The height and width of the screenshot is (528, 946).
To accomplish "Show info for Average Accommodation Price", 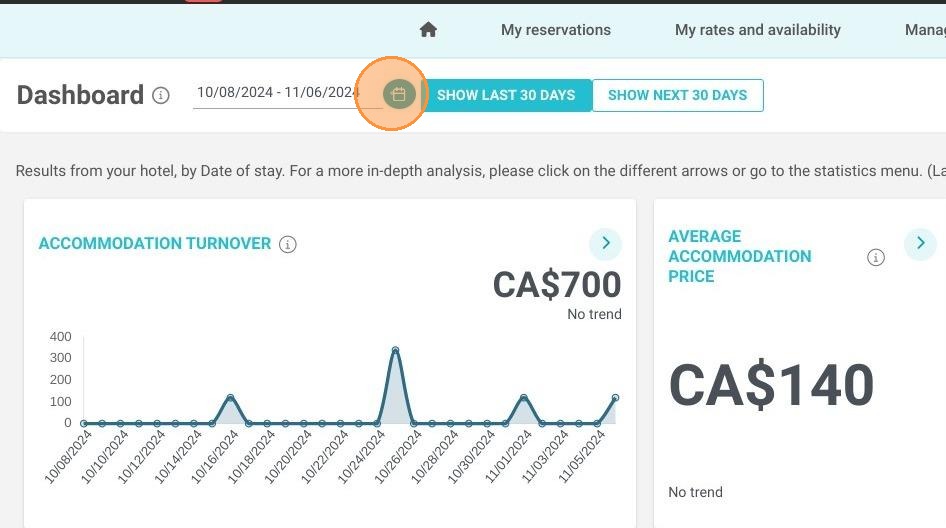I will pos(875,258).
